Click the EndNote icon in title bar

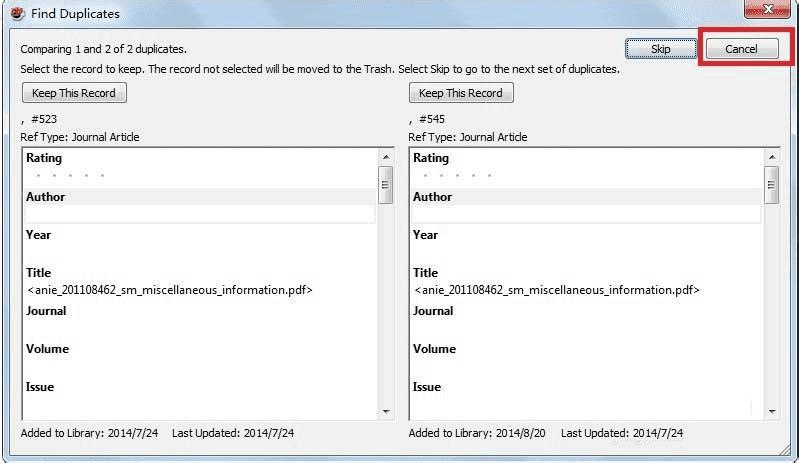[17, 13]
